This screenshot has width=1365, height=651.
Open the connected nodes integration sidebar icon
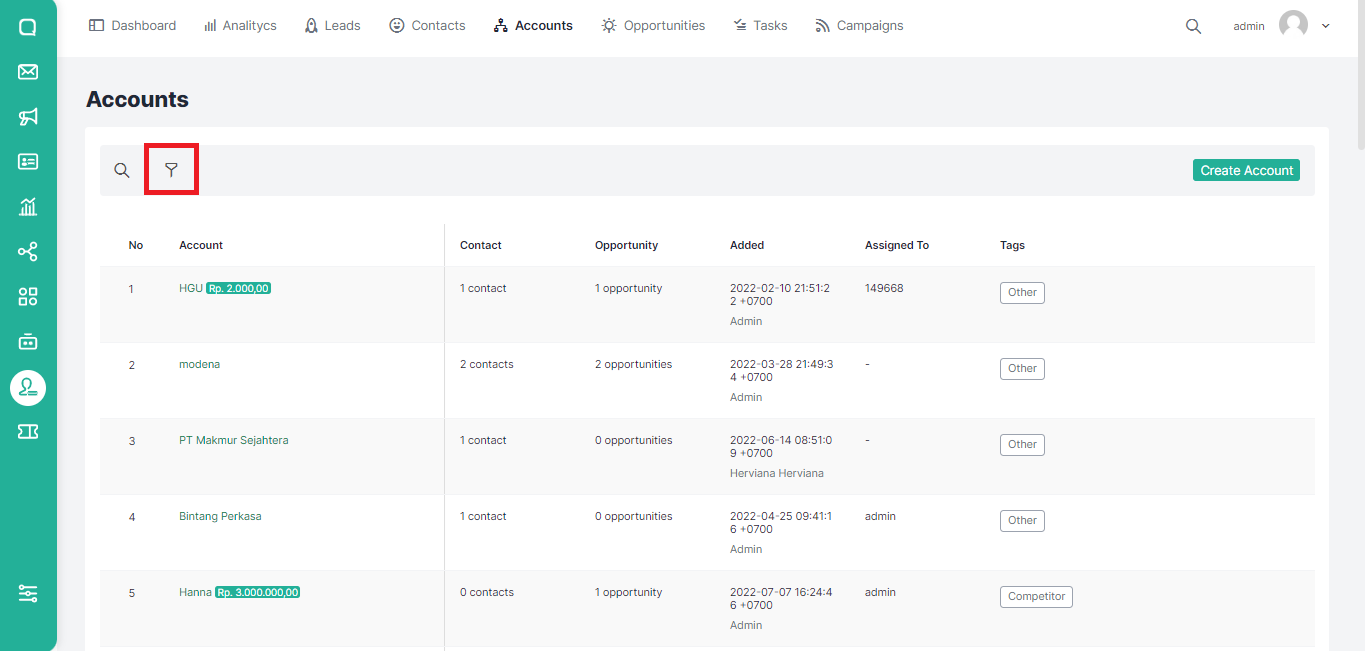(28, 251)
